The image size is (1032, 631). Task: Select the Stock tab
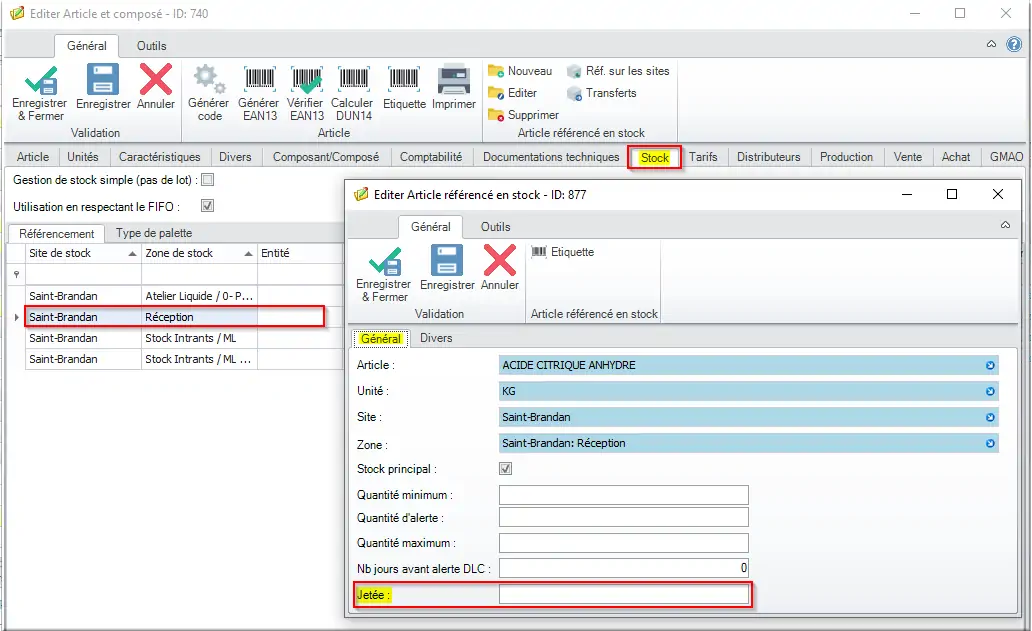click(655, 158)
